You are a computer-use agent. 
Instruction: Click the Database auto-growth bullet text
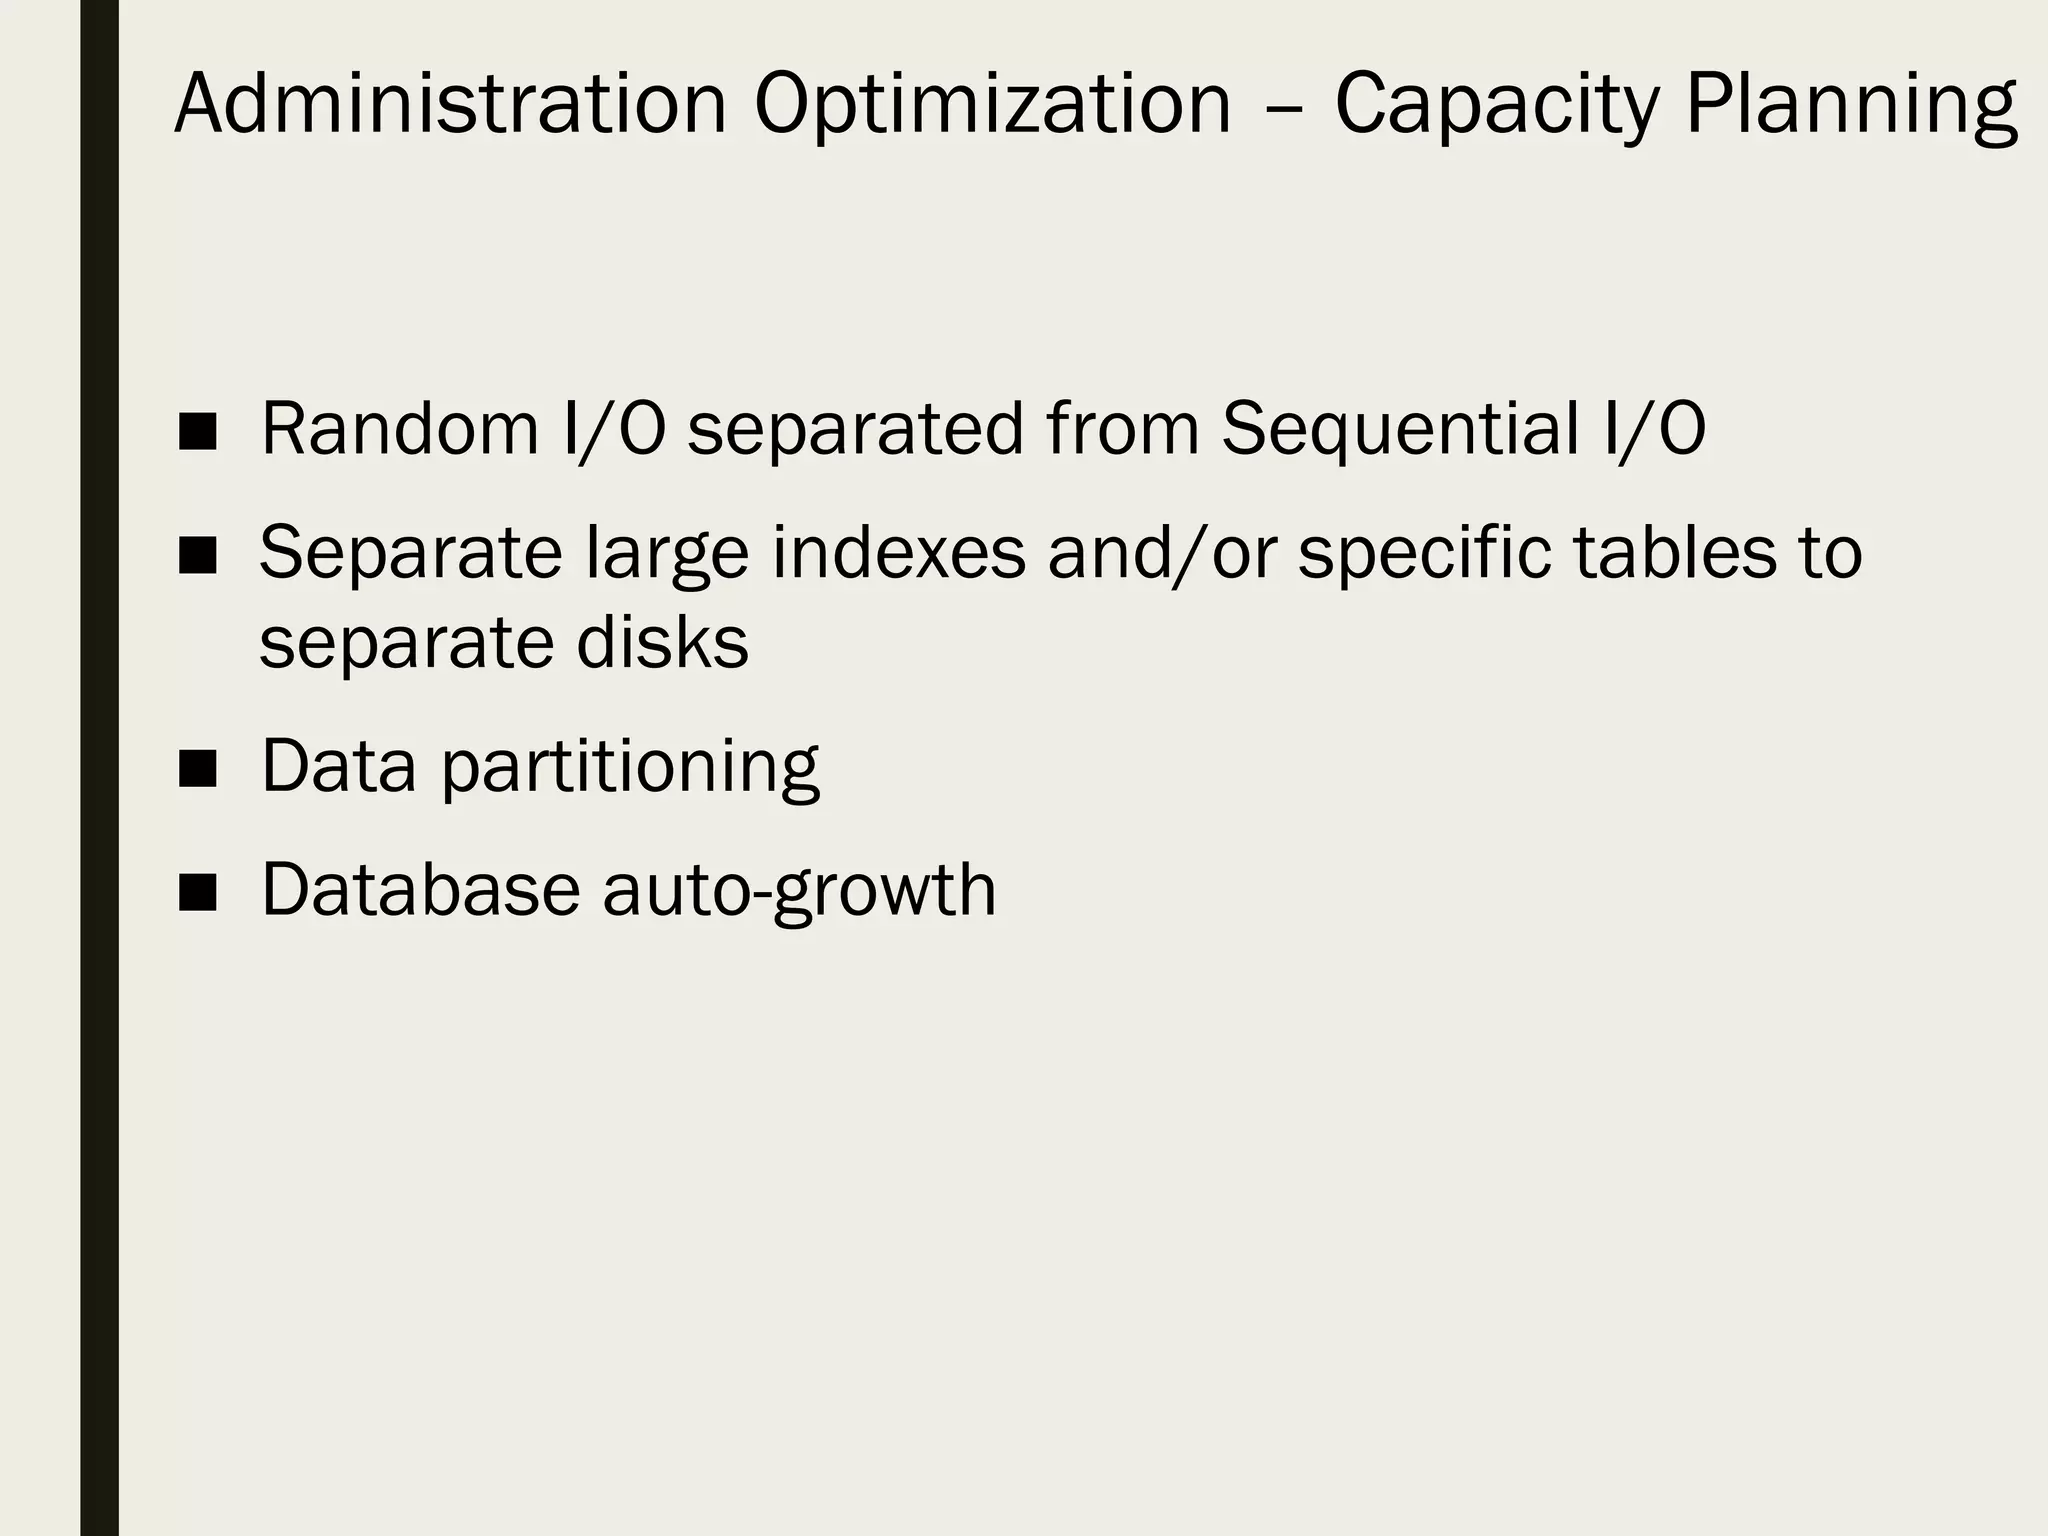click(x=628, y=890)
